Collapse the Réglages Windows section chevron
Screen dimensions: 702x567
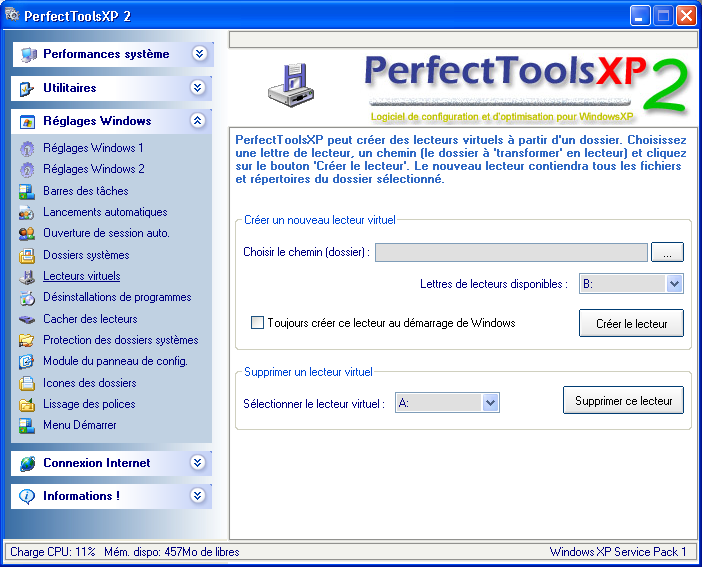tap(198, 120)
